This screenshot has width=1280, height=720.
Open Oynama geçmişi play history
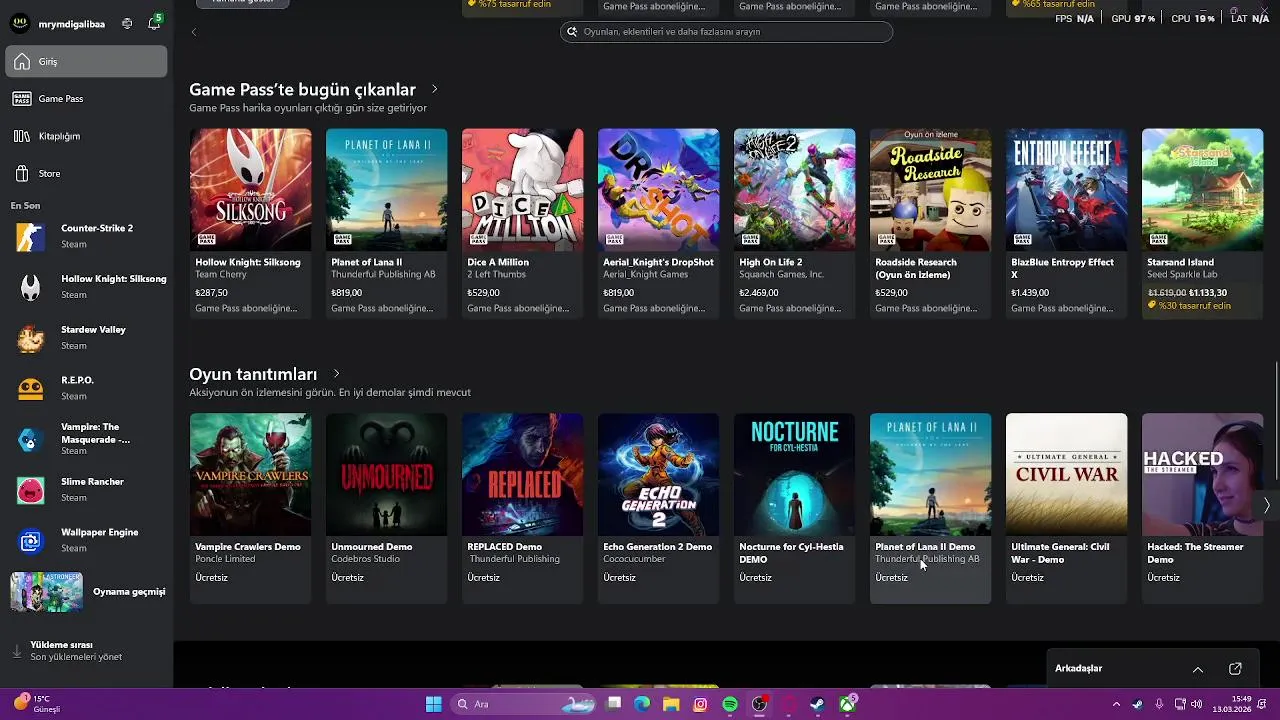pos(87,592)
